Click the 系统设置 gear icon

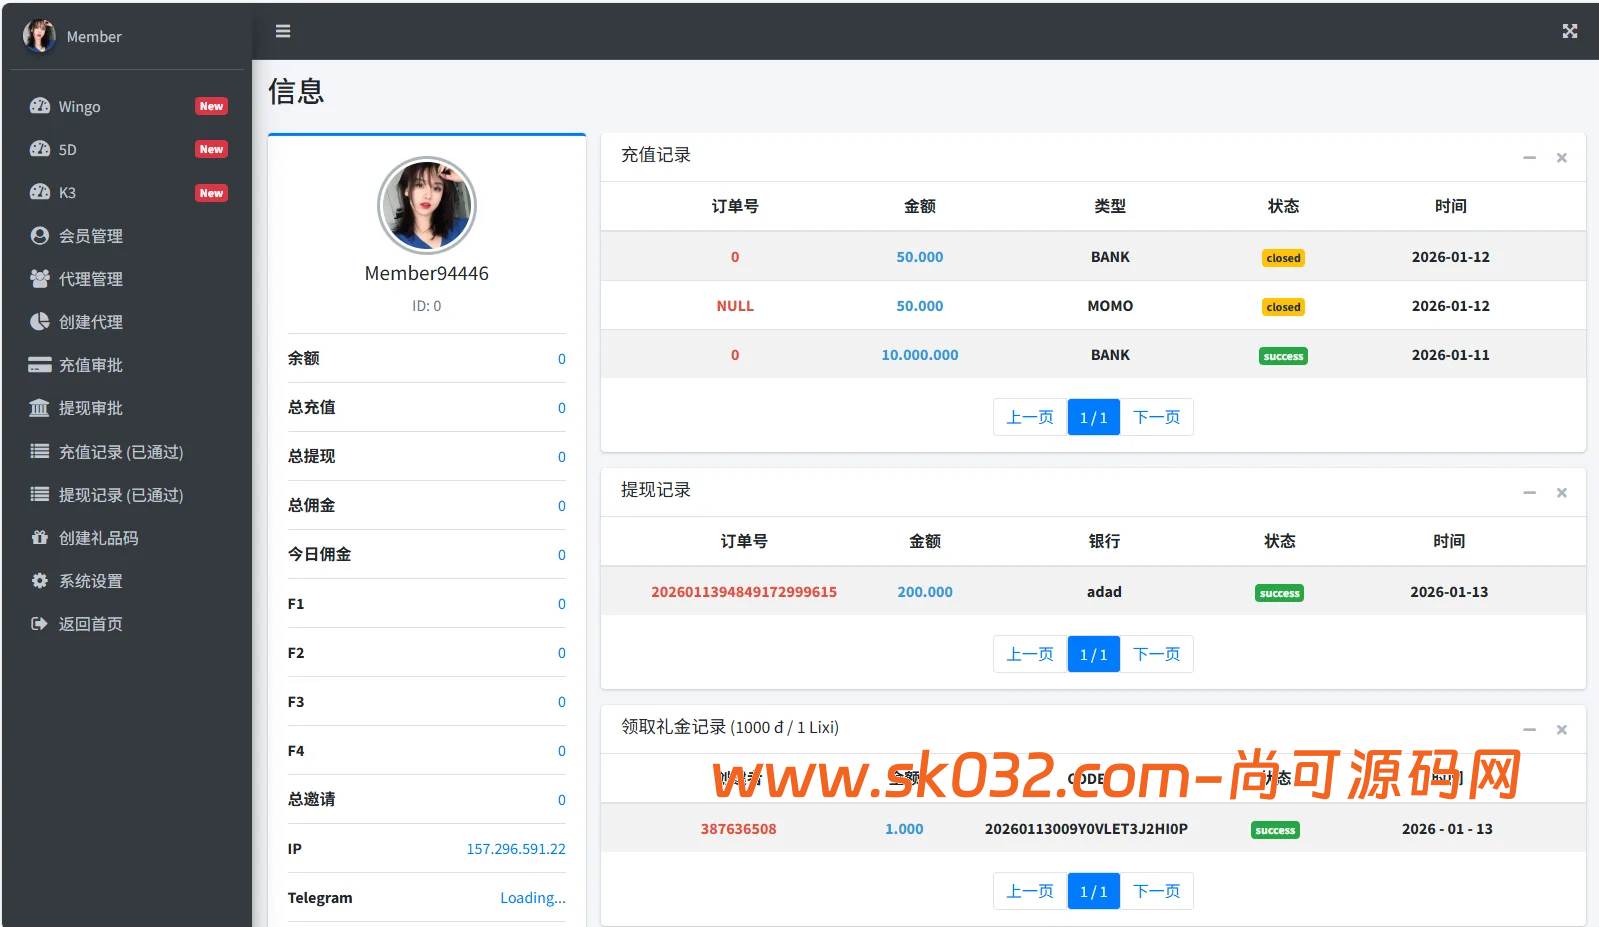pyautogui.click(x=40, y=580)
